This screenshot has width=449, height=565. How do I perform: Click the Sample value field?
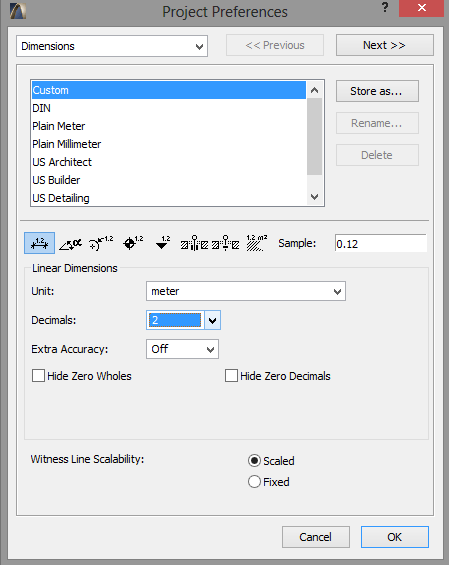pyautogui.click(x=381, y=244)
